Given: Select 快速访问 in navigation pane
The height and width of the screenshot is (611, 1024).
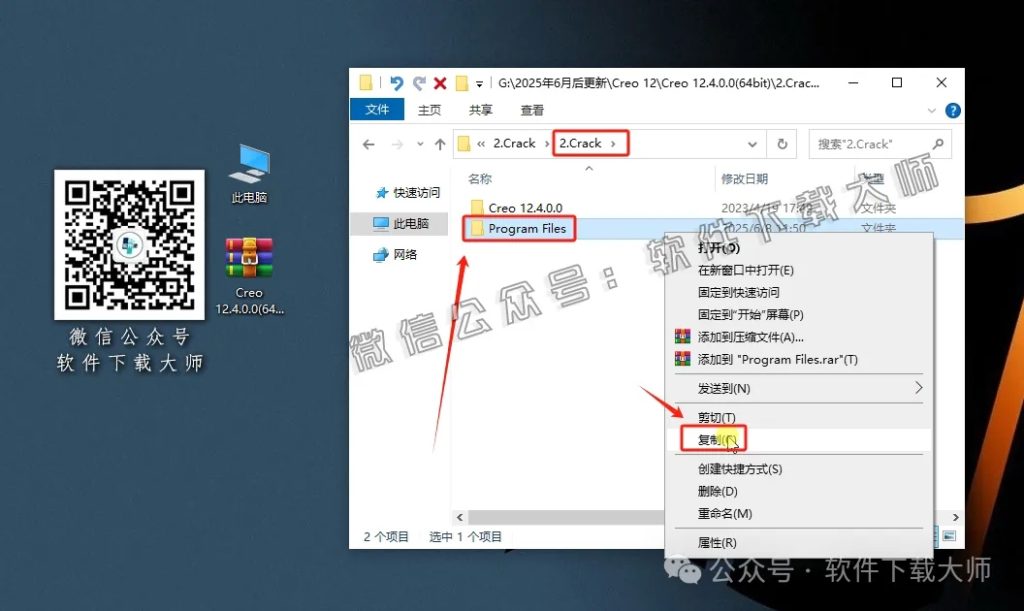Looking at the screenshot, I should pyautogui.click(x=408, y=193).
